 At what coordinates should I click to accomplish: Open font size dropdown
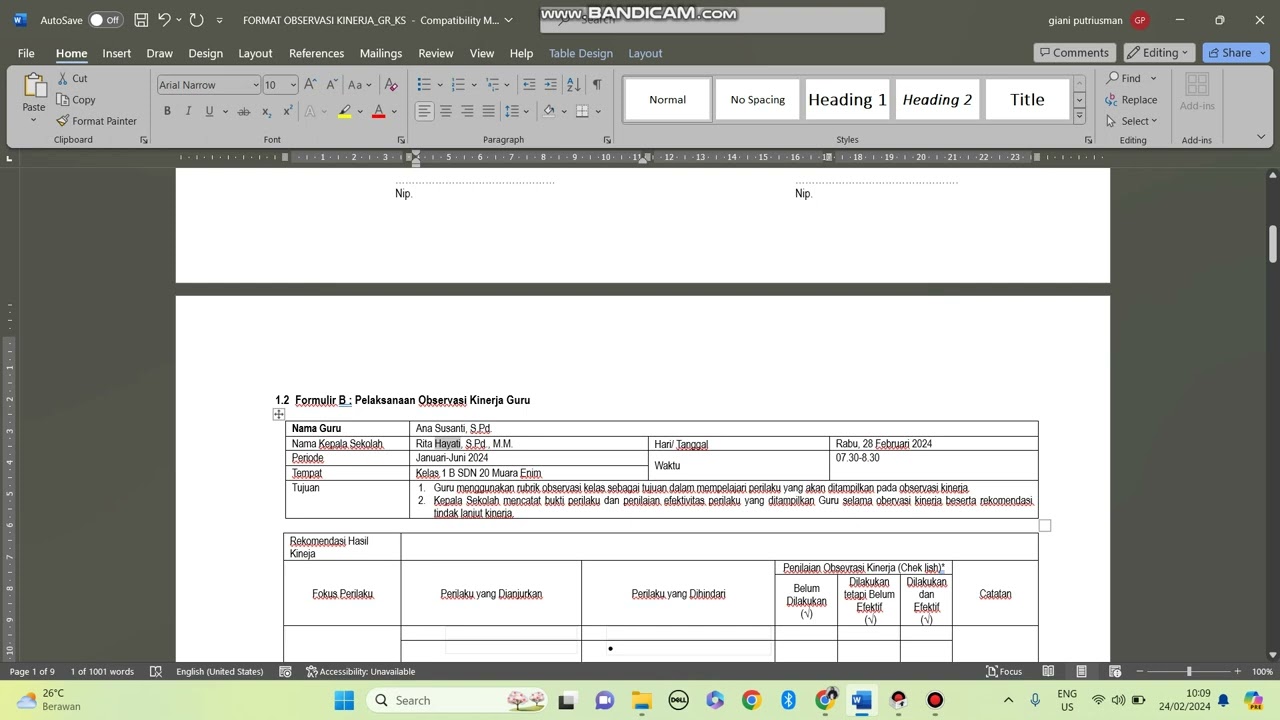click(293, 85)
